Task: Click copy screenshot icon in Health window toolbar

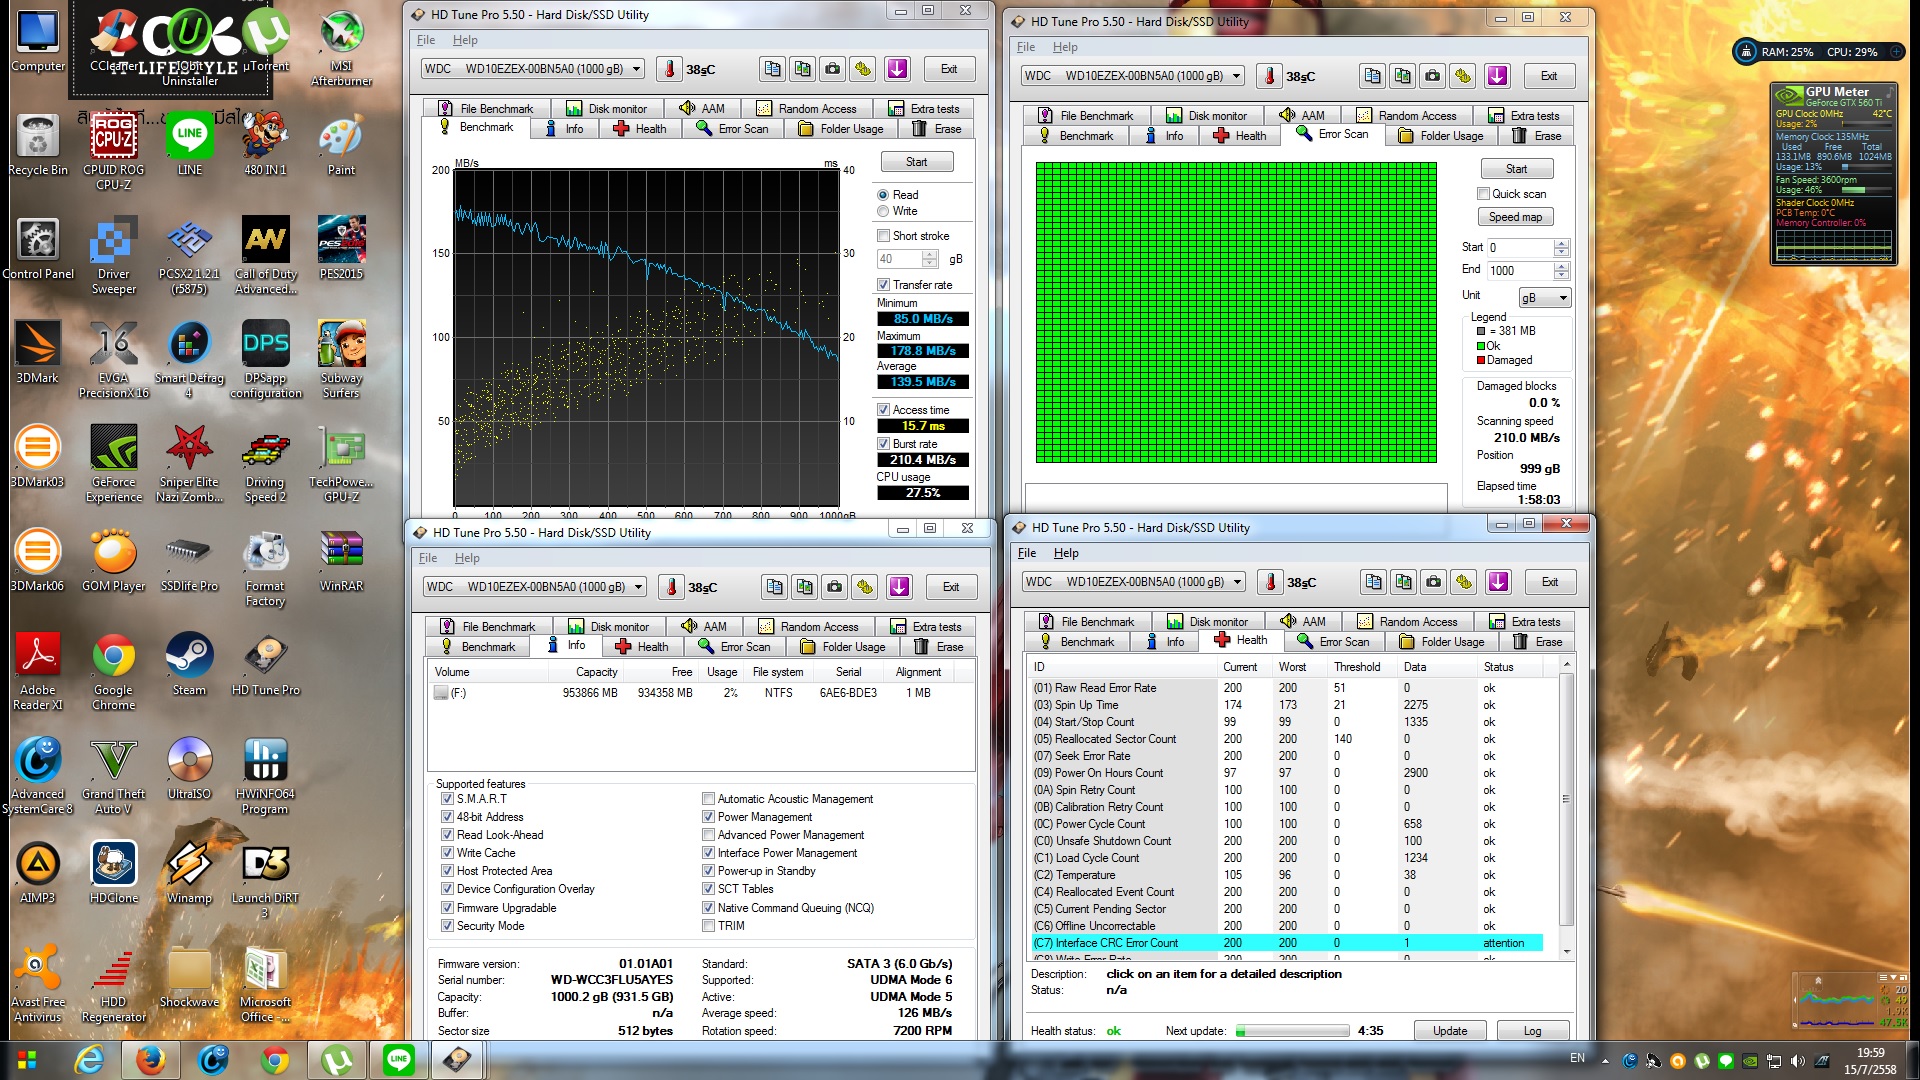Action: [1404, 582]
